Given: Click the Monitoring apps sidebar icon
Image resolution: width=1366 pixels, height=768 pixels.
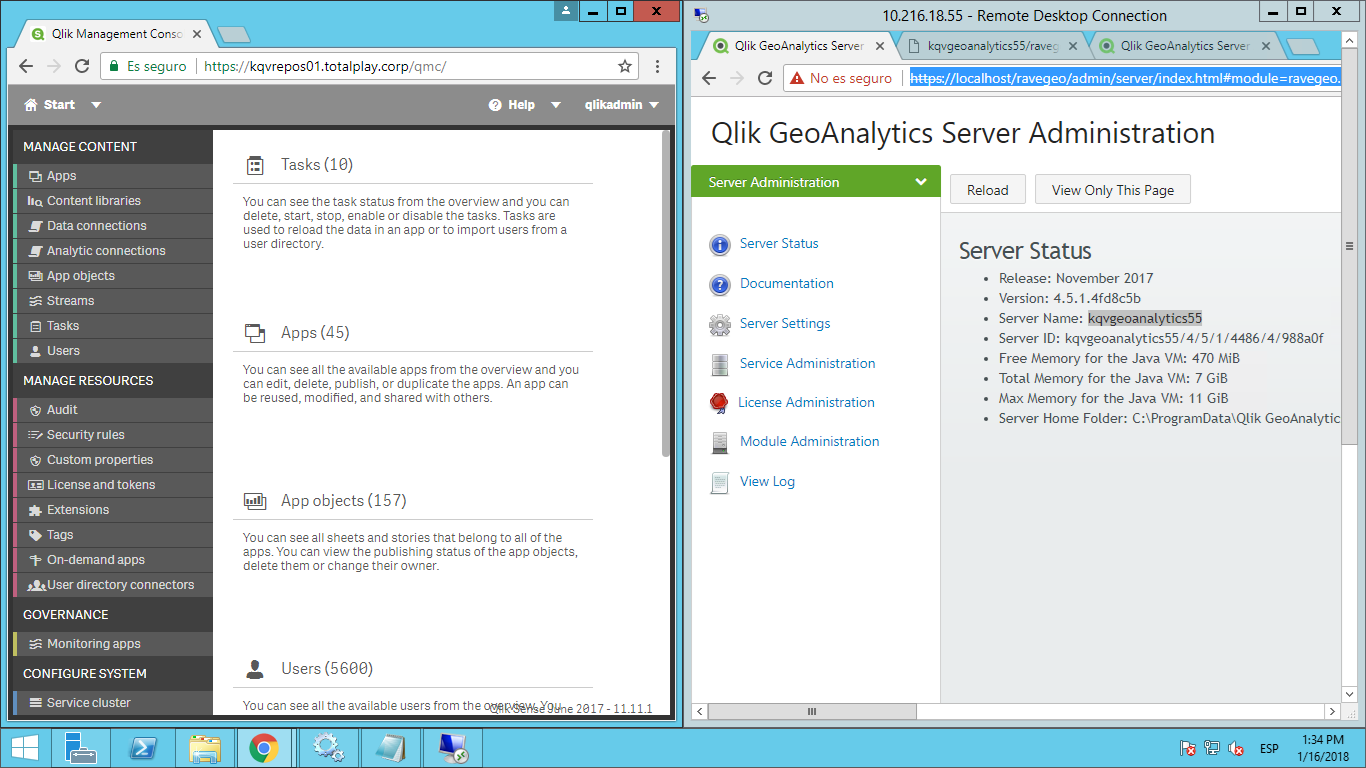Looking at the screenshot, I should (x=35, y=644).
